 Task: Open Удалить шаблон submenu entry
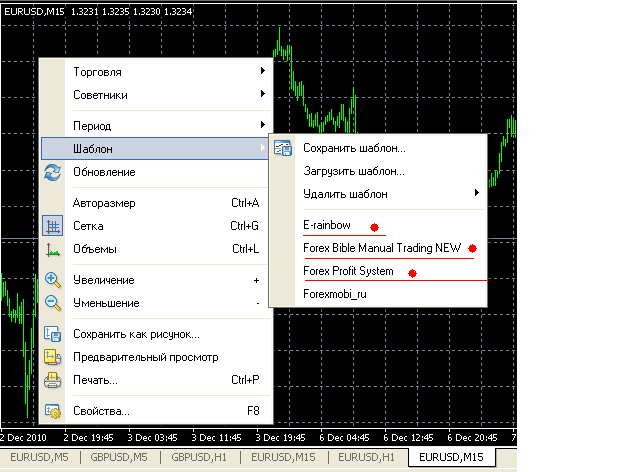(378, 194)
